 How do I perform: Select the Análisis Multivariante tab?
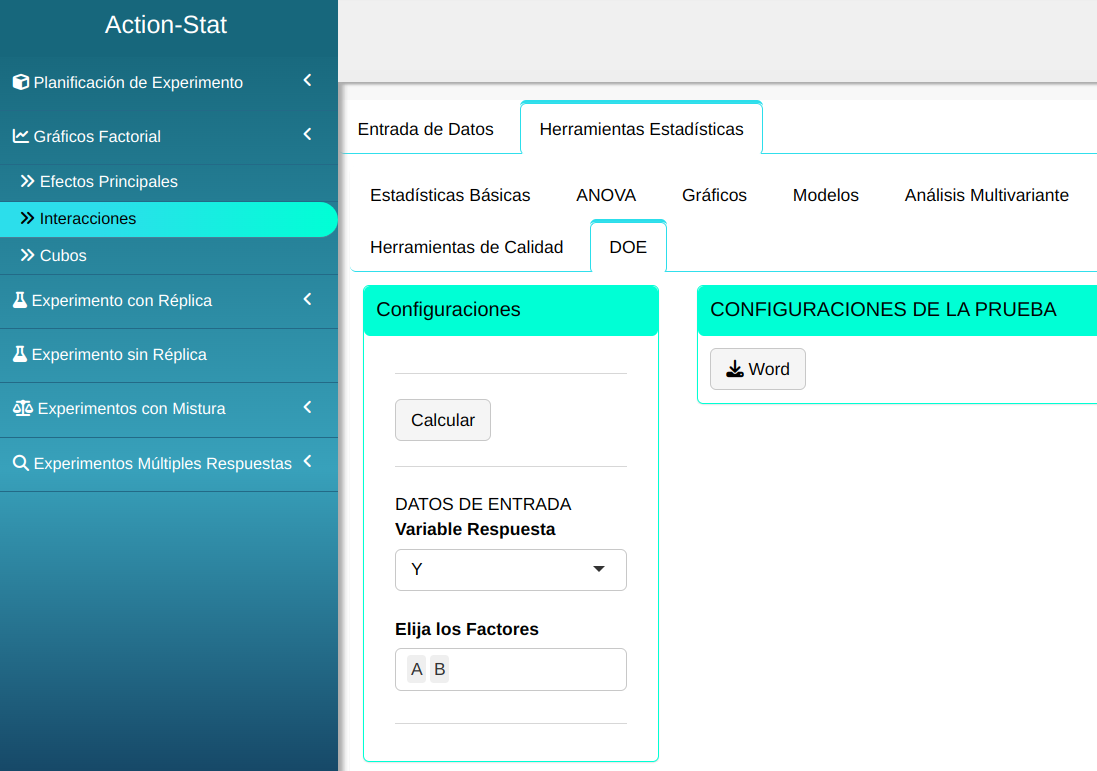(986, 195)
